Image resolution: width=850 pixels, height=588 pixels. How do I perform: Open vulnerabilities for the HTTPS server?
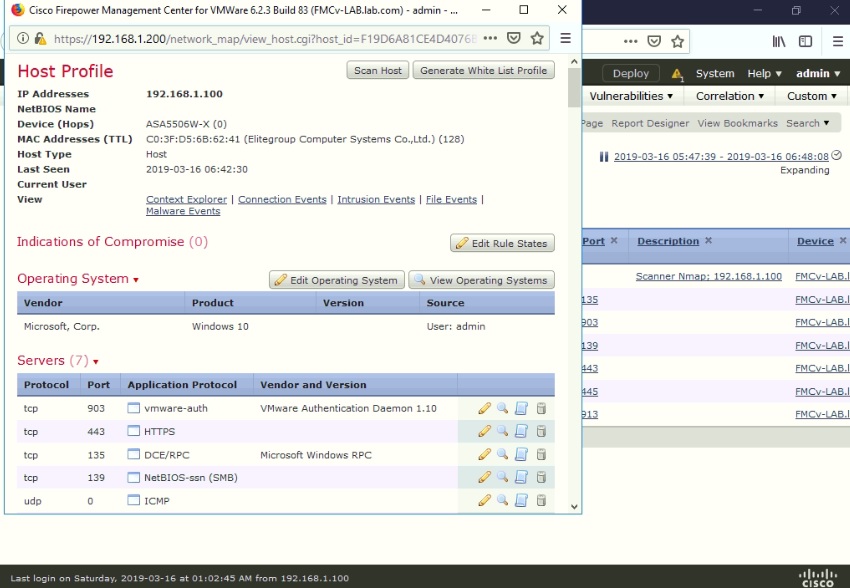[521, 431]
